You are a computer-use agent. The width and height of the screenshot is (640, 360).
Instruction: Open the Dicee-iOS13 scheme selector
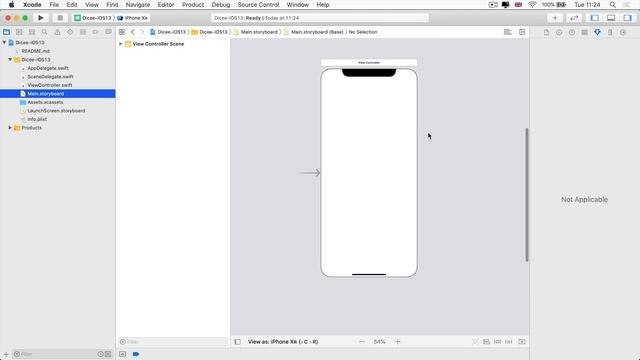(93, 18)
